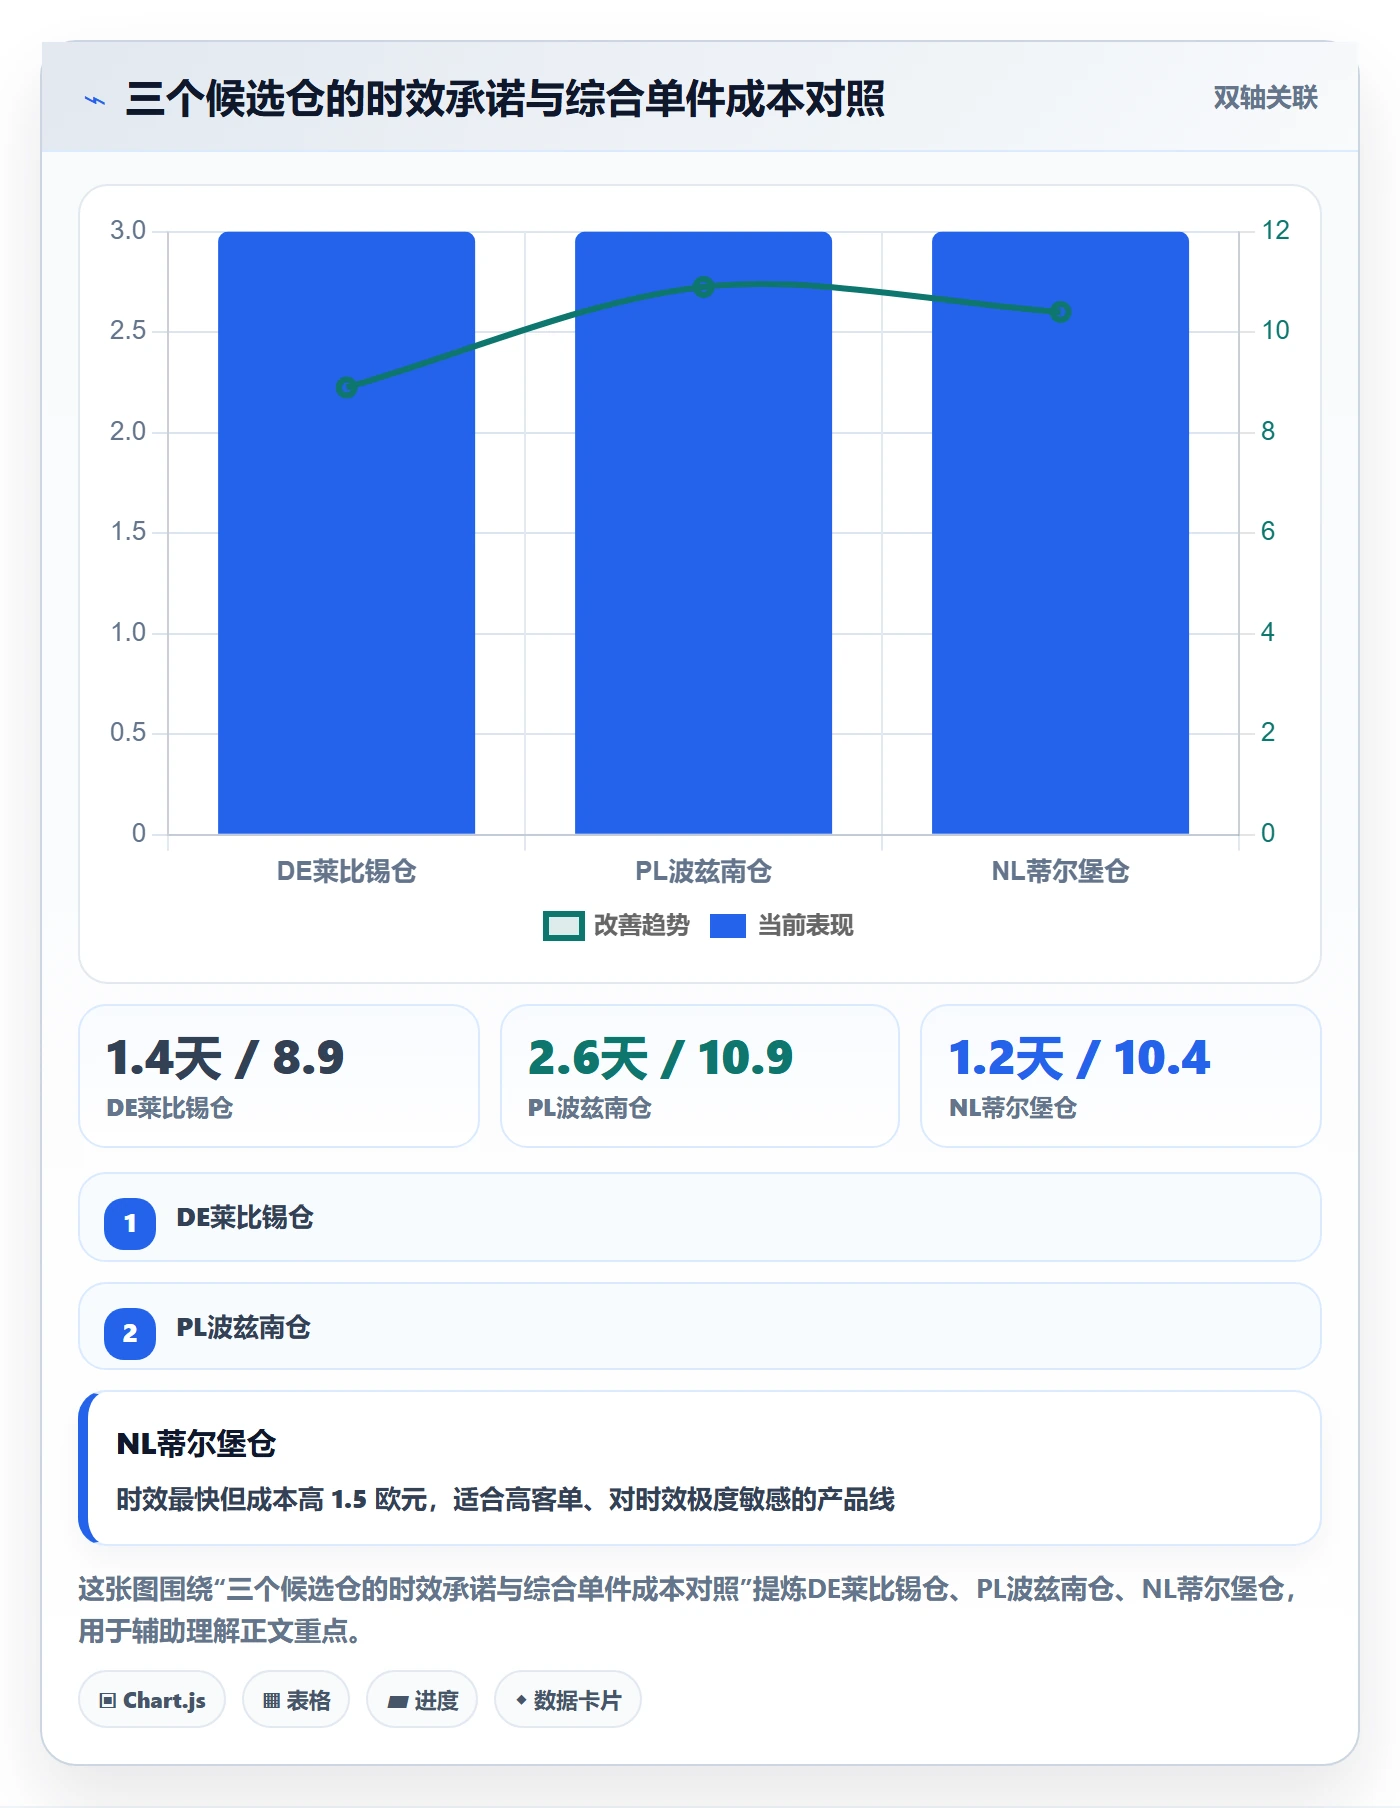Viewport: 1400px width, 1808px height.
Task: Open the 2.6天 / 10.9 PL波兹南仓 card
Action: pos(700,1076)
